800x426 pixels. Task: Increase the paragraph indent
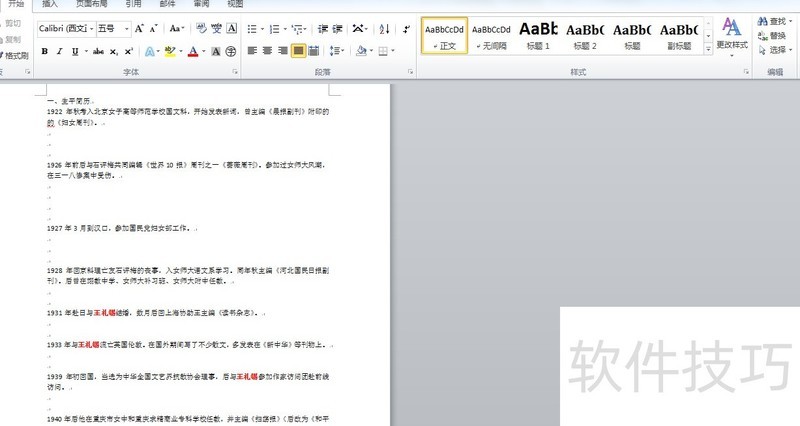[x=337, y=29]
